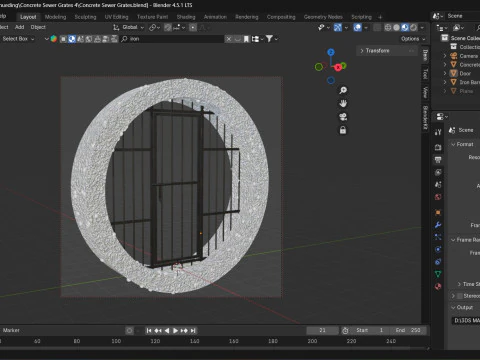Open the filter funnel dropdown beside search

click(x=271, y=39)
